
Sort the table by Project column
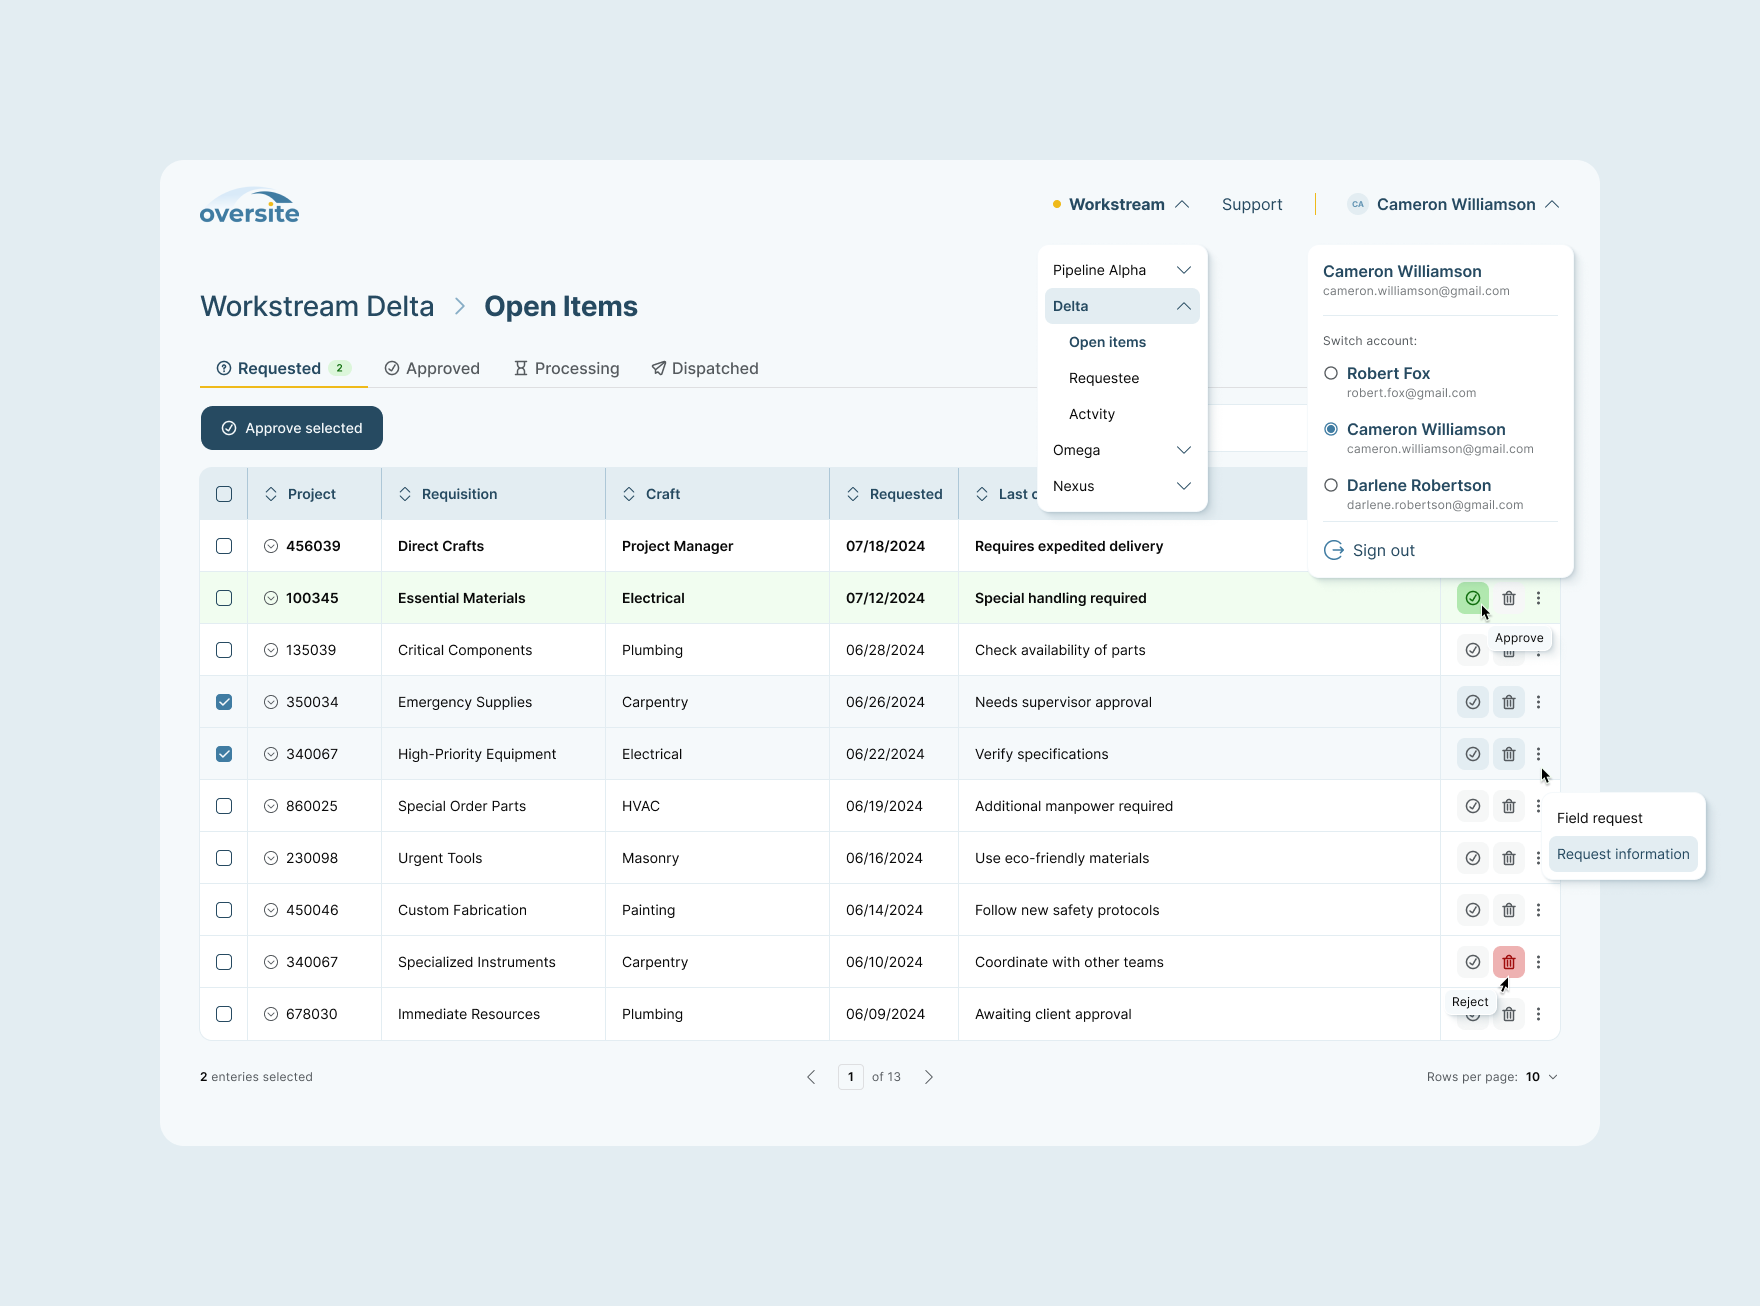click(x=271, y=493)
